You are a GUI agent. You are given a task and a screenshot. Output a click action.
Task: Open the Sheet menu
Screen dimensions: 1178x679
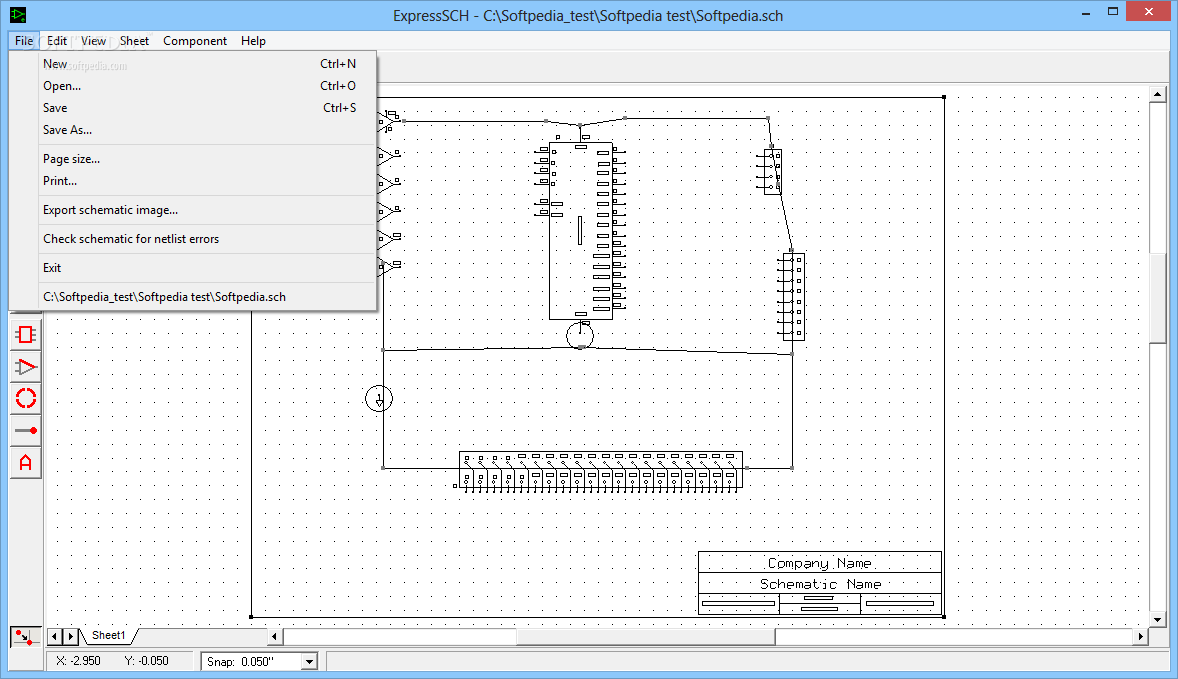[134, 41]
